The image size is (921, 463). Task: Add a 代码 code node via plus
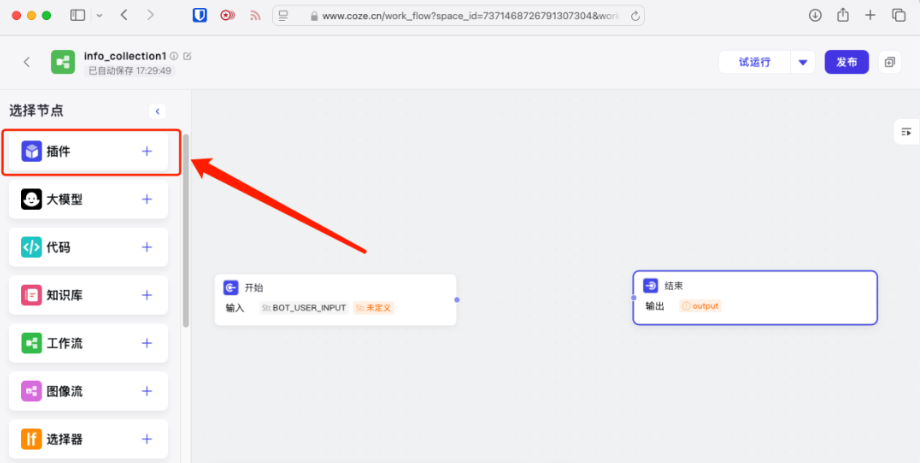pyautogui.click(x=147, y=247)
